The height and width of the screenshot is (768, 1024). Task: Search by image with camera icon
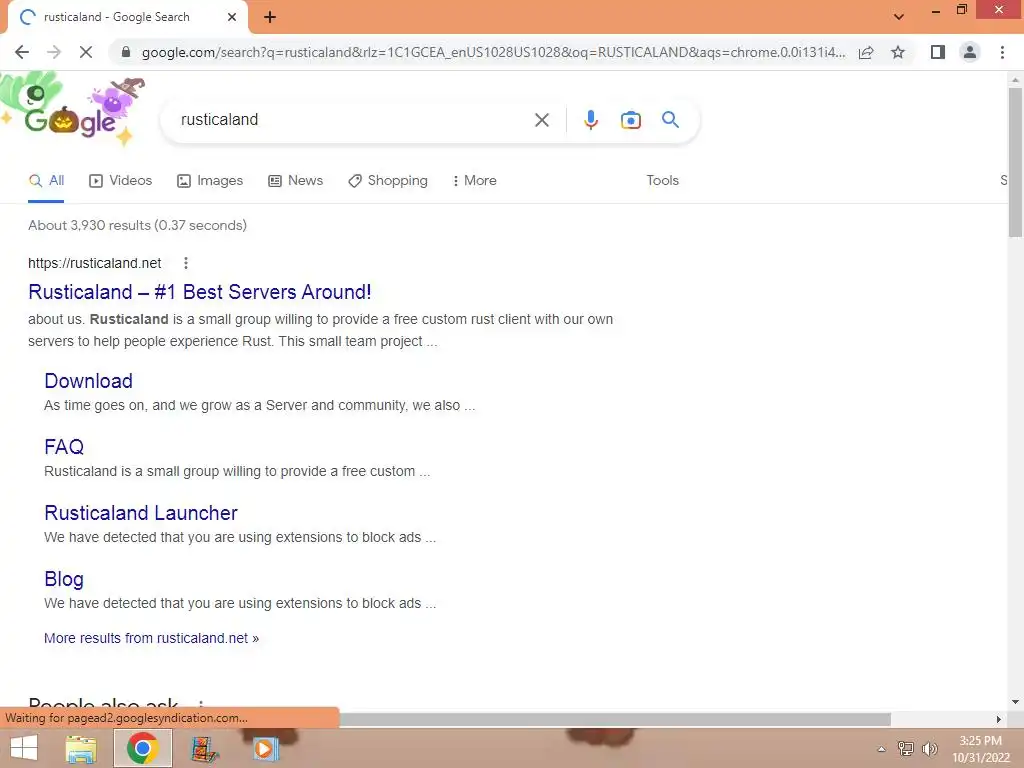point(630,120)
